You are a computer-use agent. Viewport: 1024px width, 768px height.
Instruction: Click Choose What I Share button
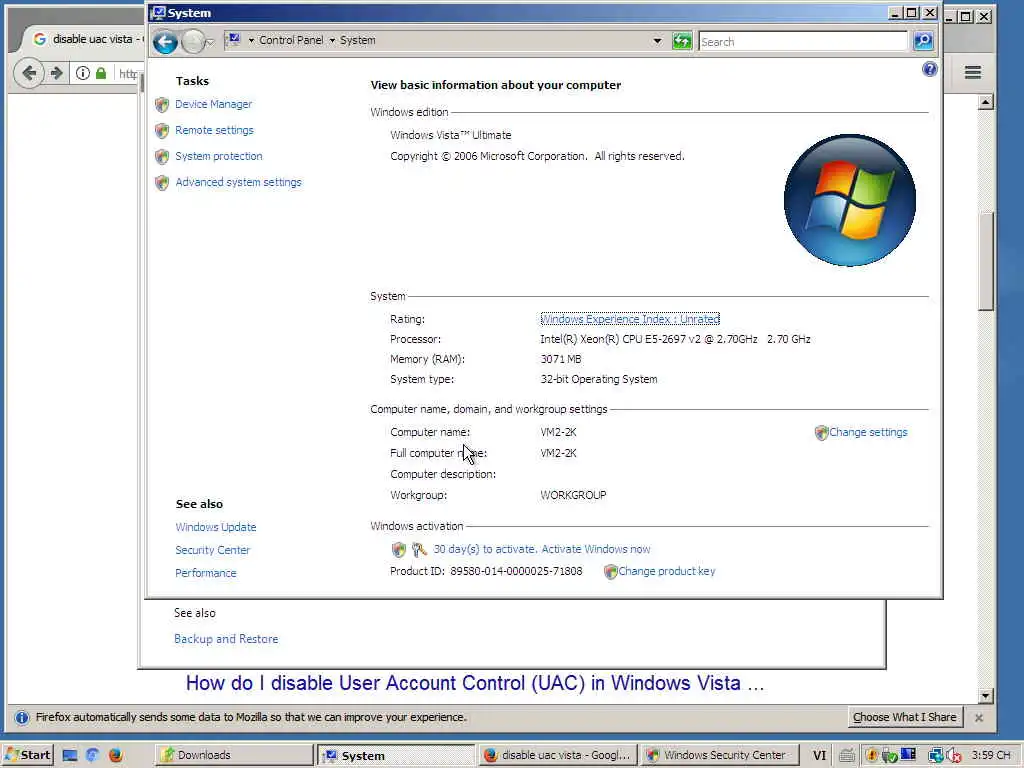tap(904, 717)
